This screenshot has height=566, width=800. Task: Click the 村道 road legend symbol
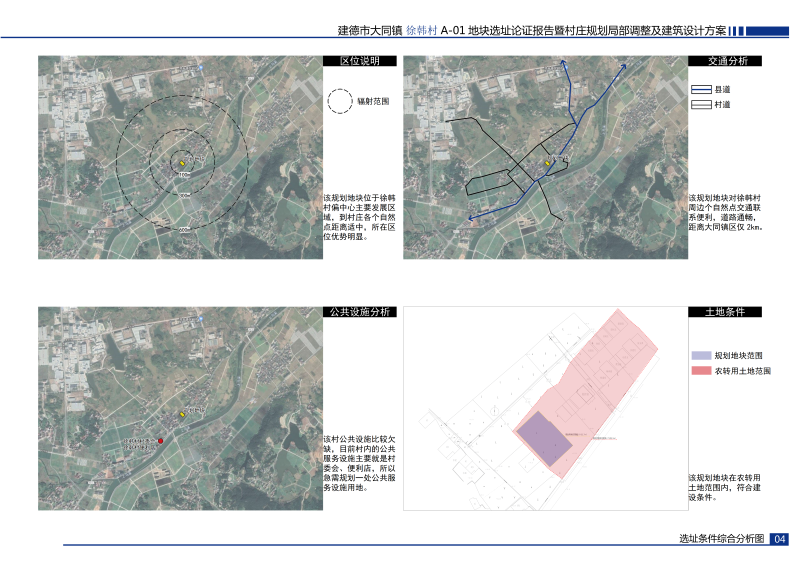tap(701, 104)
